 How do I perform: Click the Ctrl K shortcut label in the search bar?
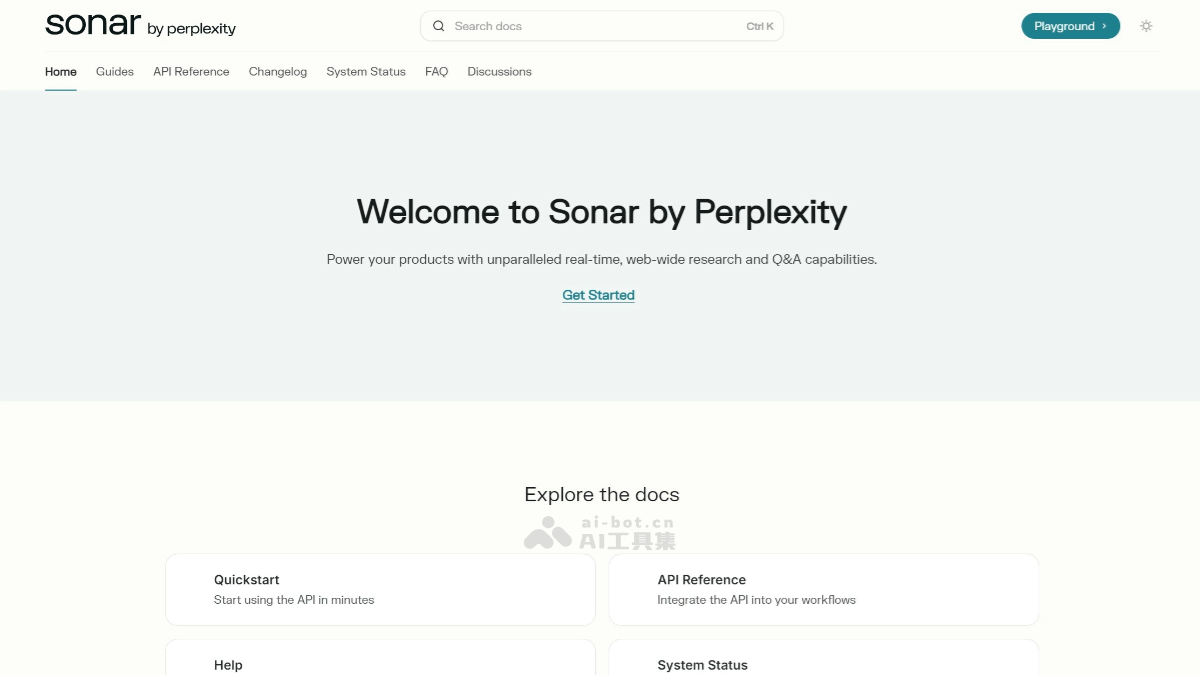759,26
